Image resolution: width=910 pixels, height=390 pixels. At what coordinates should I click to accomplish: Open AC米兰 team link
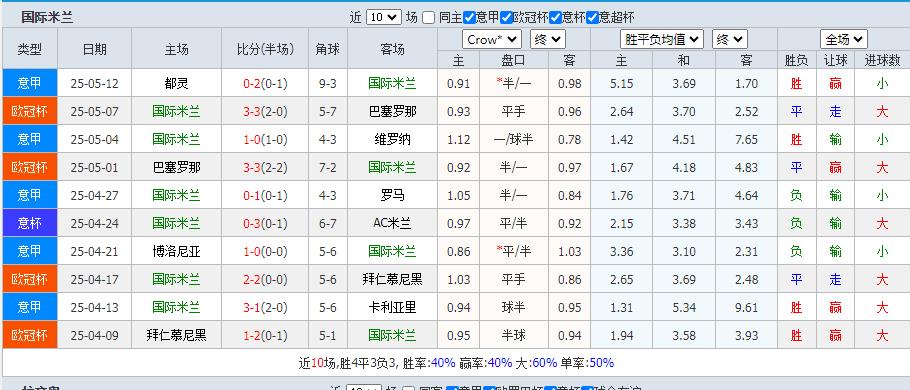[x=392, y=223]
